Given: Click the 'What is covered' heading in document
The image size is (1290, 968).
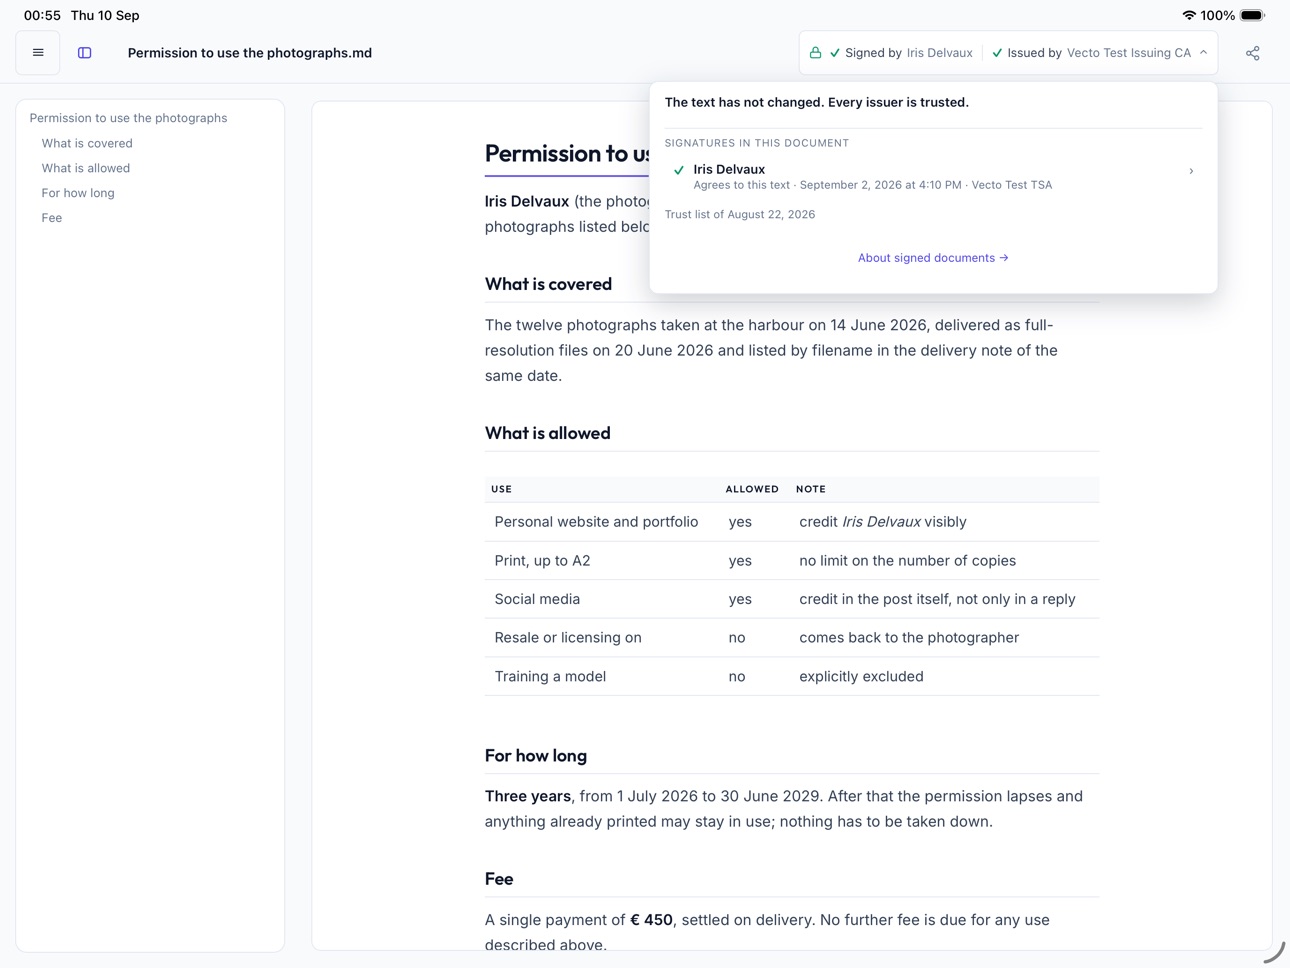Looking at the screenshot, I should pos(548,284).
